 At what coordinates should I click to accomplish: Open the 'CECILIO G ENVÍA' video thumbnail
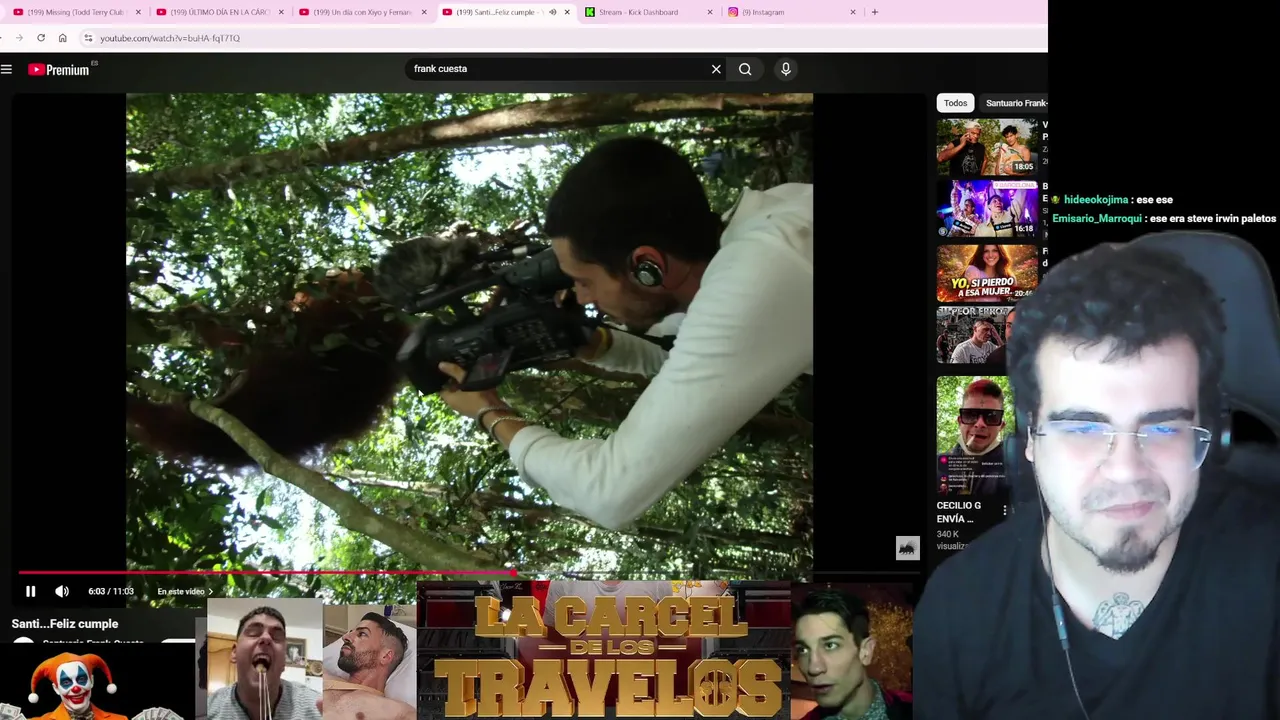point(975,435)
